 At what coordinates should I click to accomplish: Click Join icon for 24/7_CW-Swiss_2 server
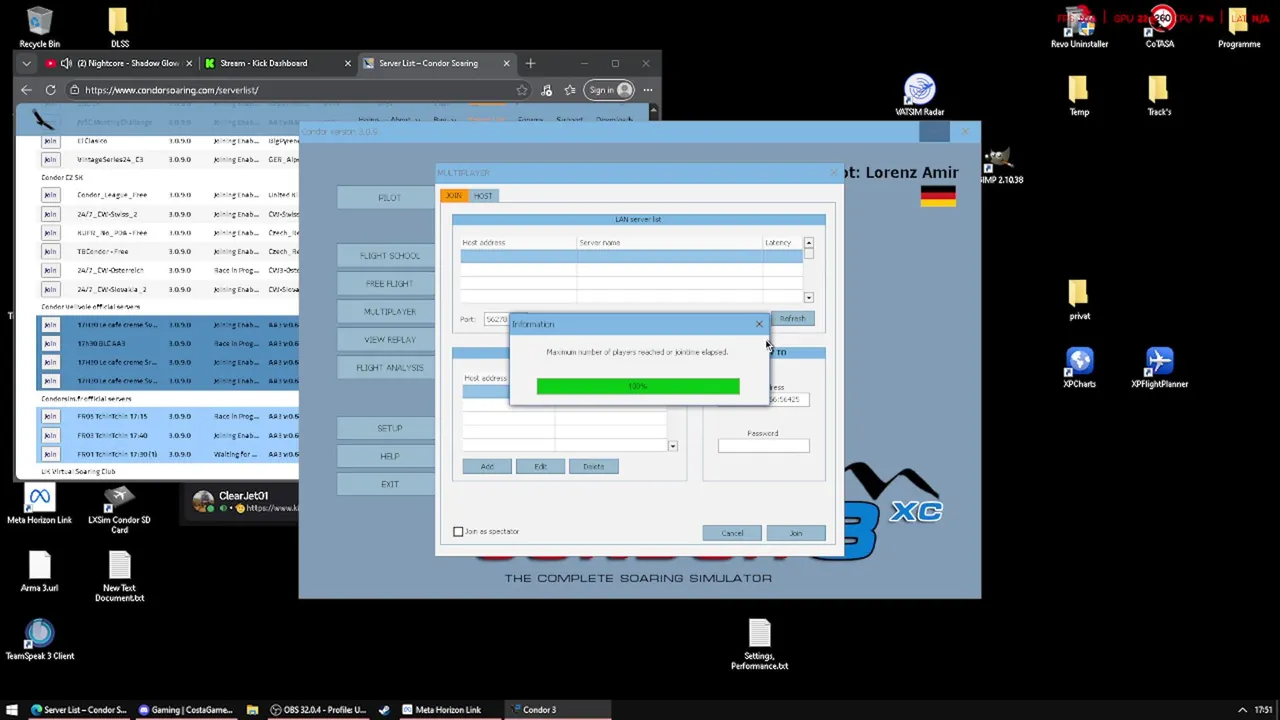click(x=50, y=214)
